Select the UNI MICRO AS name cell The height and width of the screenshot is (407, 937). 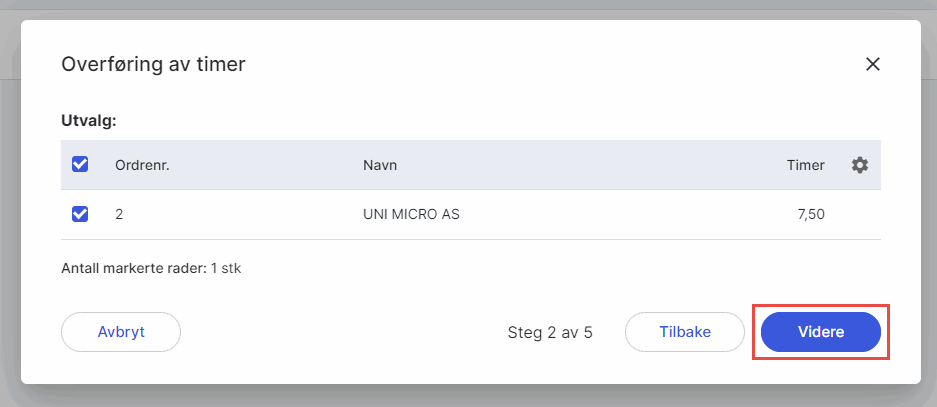pos(411,214)
